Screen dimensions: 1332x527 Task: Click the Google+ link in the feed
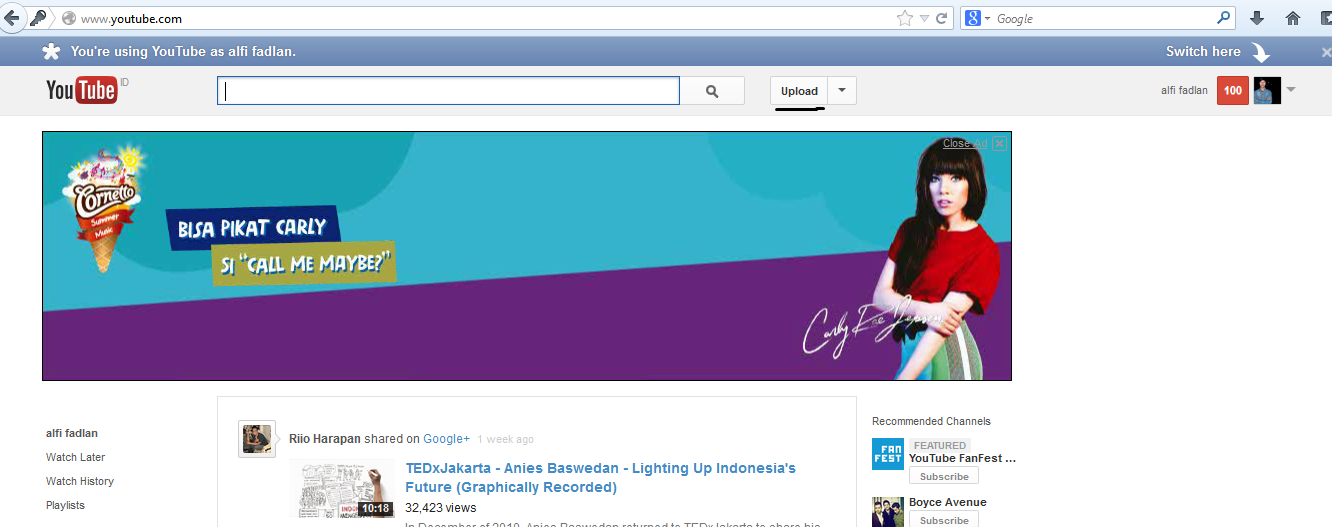click(446, 439)
